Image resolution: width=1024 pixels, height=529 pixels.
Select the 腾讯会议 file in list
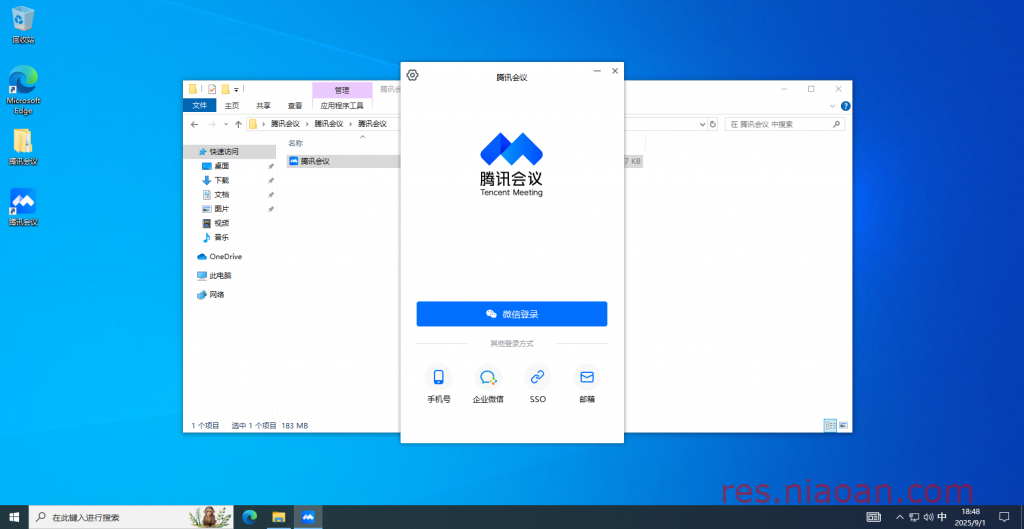[315, 161]
